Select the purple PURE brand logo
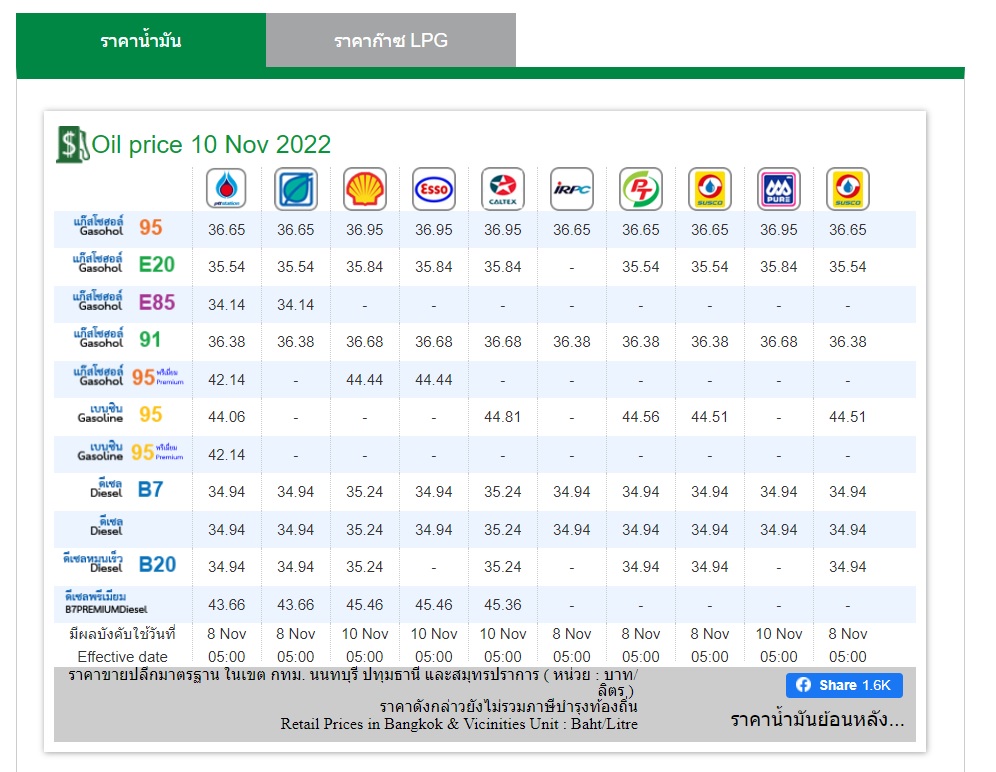Viewport: 996px width, 772px height. (779, 189)
